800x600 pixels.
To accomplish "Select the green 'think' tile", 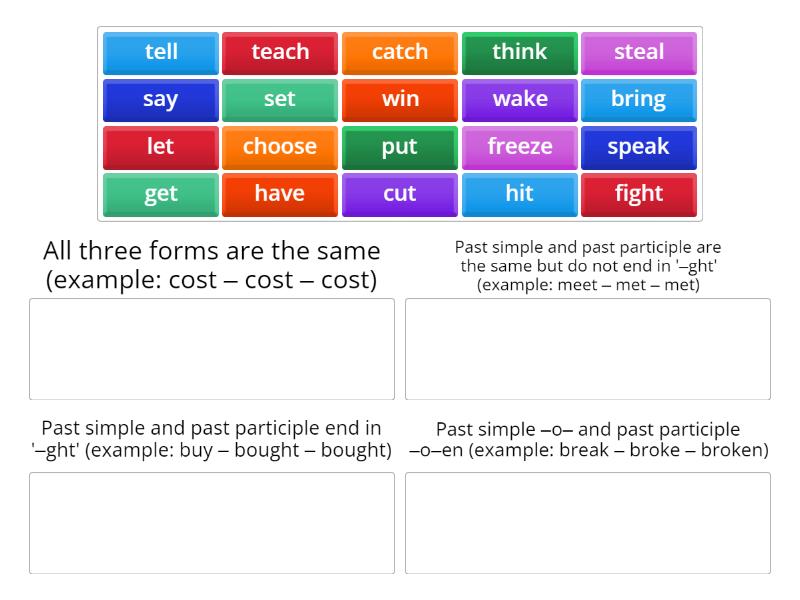I will 520,52.
